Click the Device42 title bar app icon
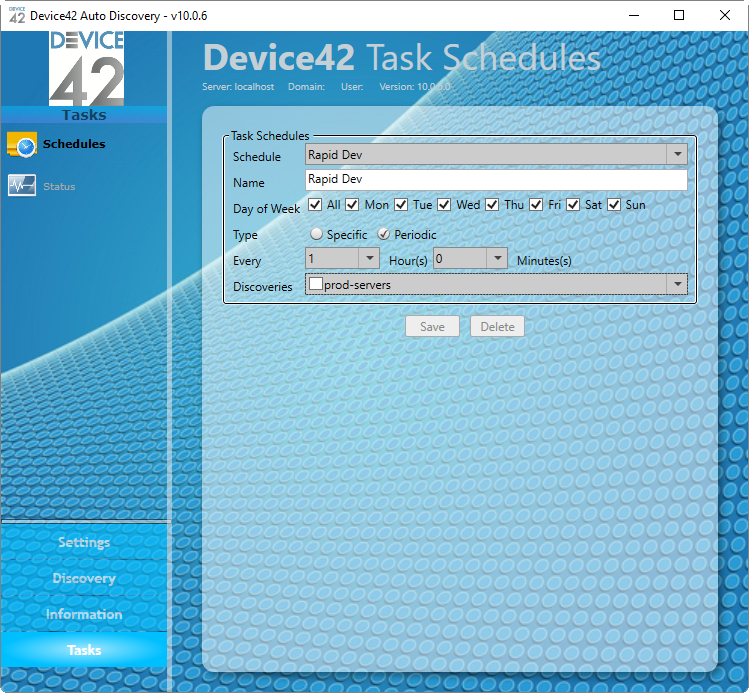This screenshot has width=749, height=693. pos(17,15)
